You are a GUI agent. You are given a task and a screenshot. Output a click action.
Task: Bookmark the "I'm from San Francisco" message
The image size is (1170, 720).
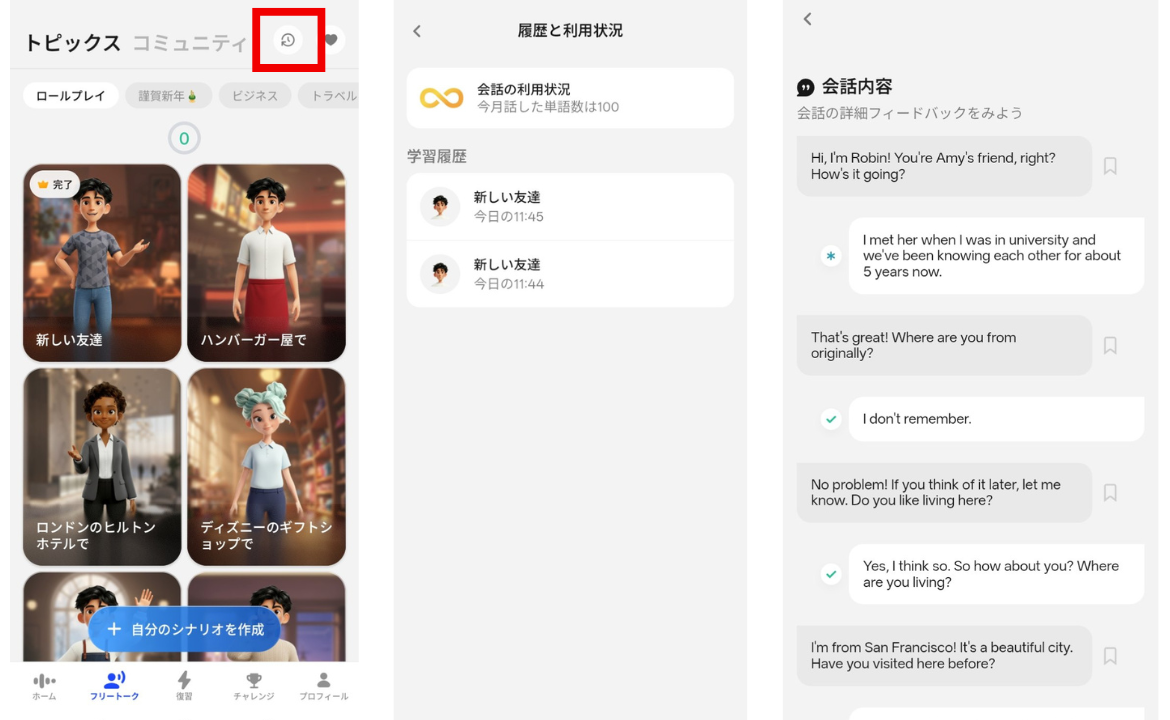tap(1110, 656)
